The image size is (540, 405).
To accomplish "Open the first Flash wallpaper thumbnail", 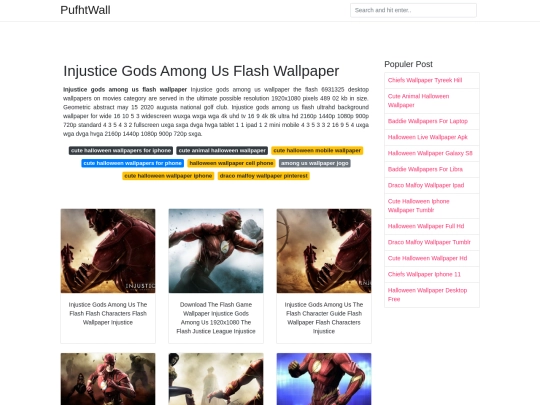I will pyautogui.click(x=108, y=251).
